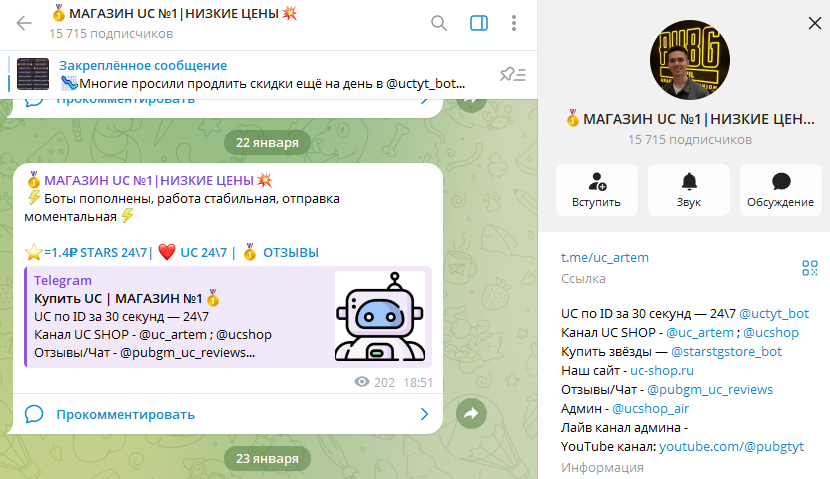
Task: Go back using the left arrow
Action: pyautogui.click(x=24, y=23)
